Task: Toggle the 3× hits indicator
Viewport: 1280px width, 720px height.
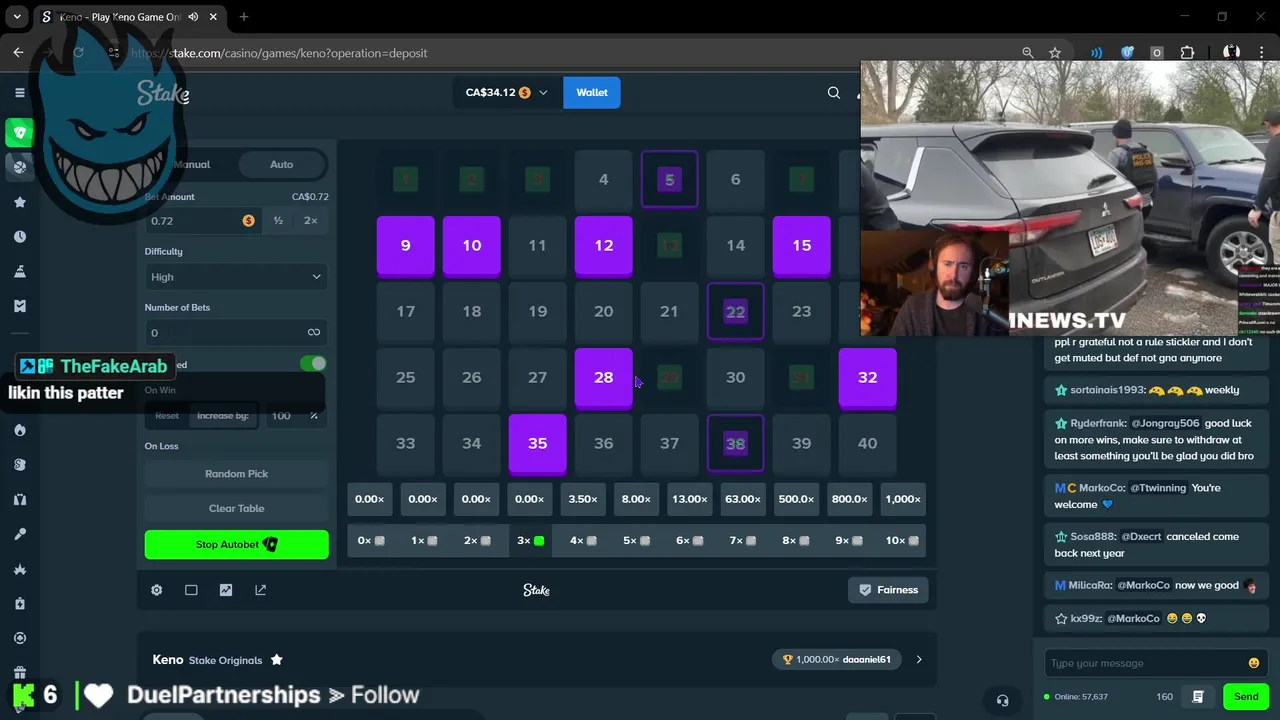Action: point(530,541)
